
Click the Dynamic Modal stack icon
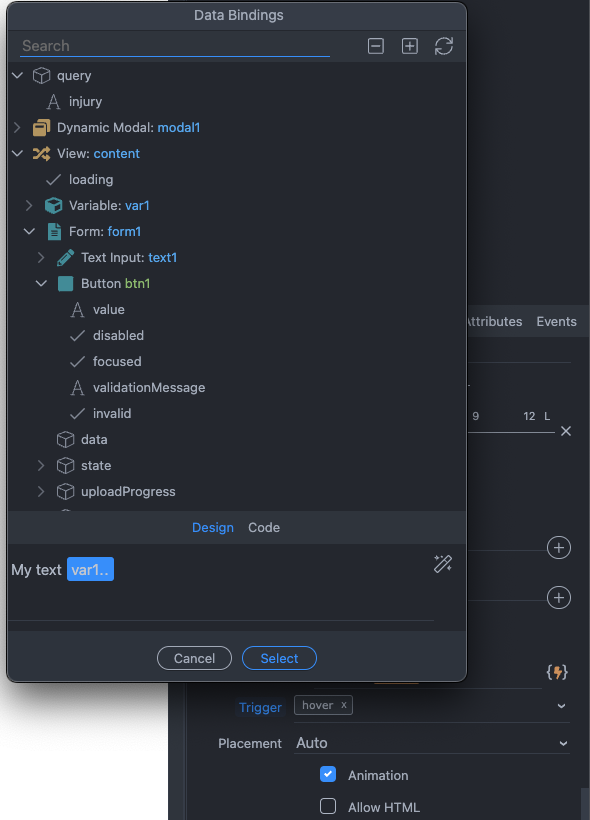click(40, 127)
